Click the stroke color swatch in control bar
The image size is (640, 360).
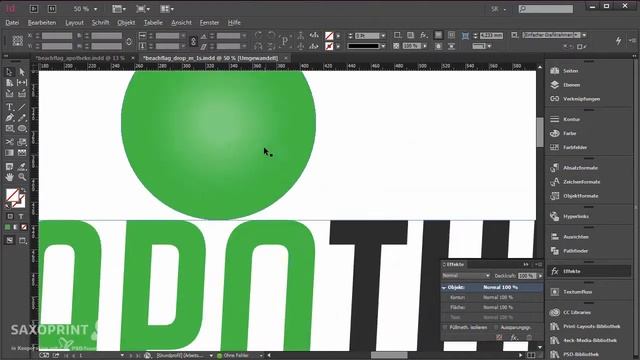[x=329, y=46]
